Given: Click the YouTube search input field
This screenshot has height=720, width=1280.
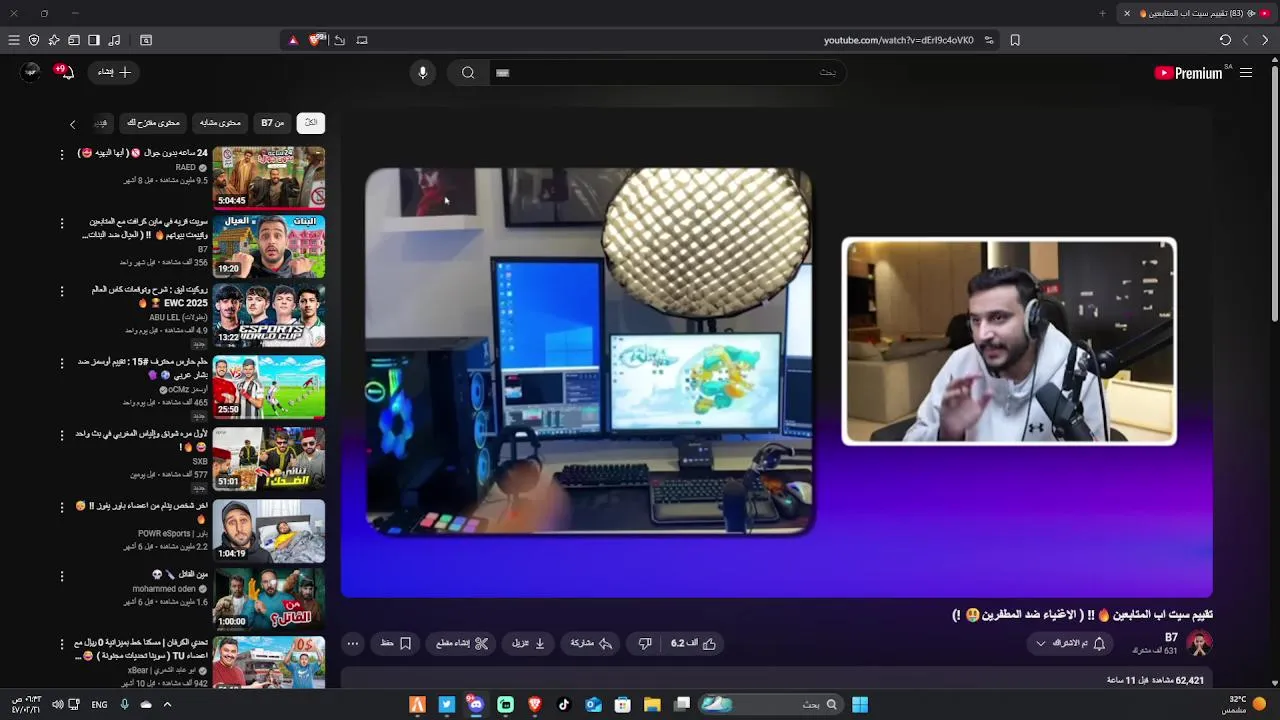Looking at the screenshot, I should [x=668, y=72].
